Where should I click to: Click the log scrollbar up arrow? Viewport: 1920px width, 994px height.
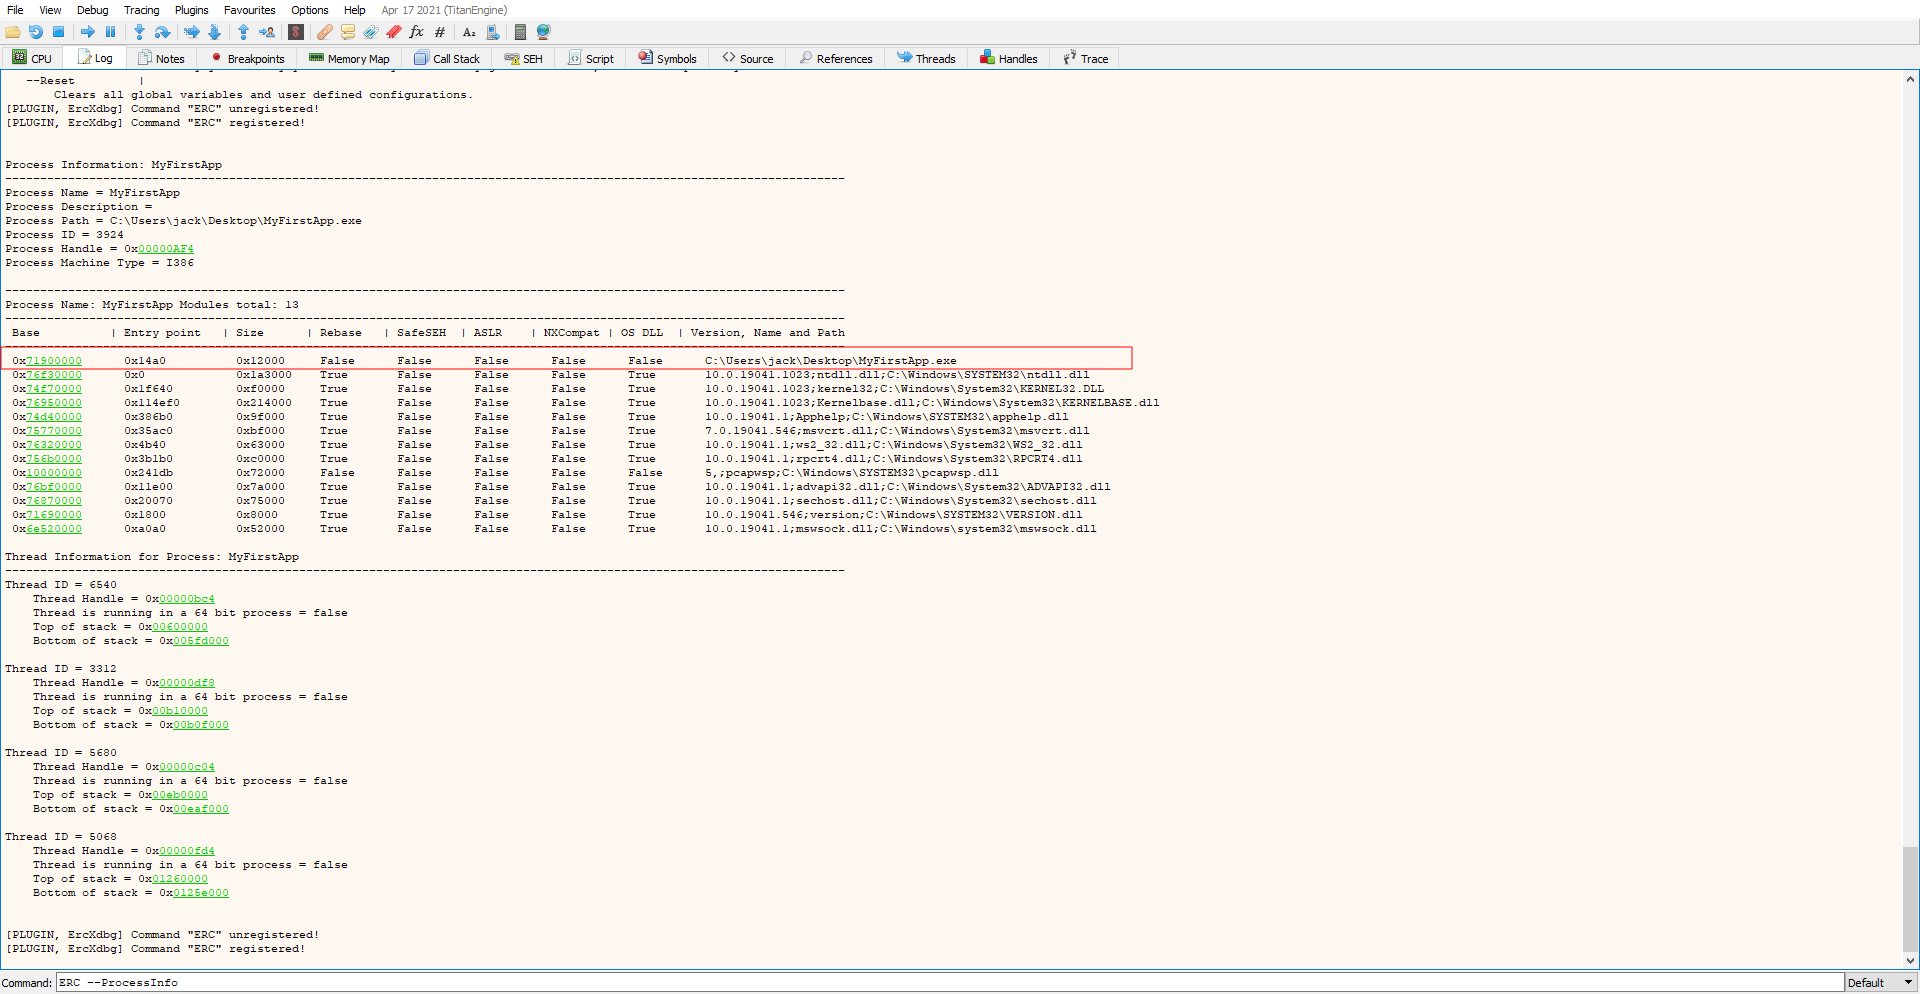click(1910, 79)
